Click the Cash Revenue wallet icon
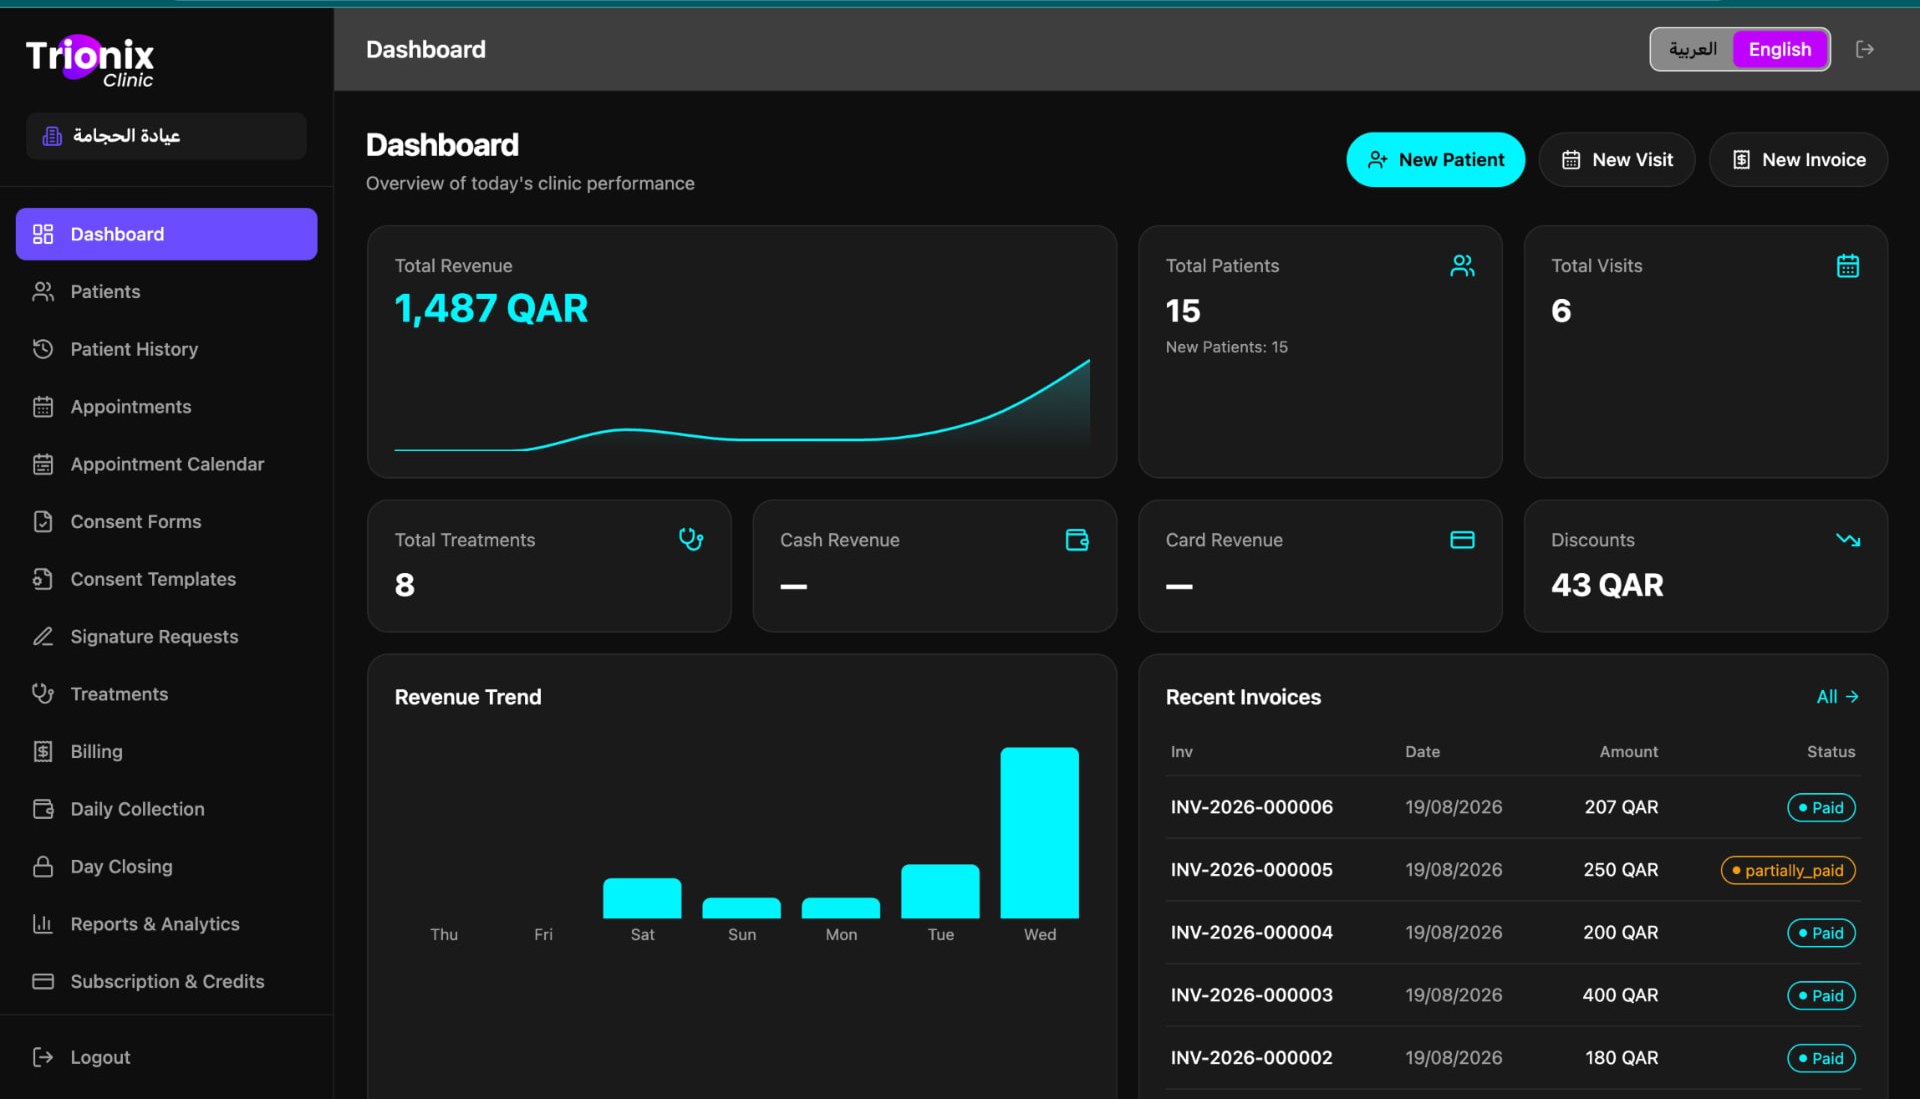 click(1077, 539)
